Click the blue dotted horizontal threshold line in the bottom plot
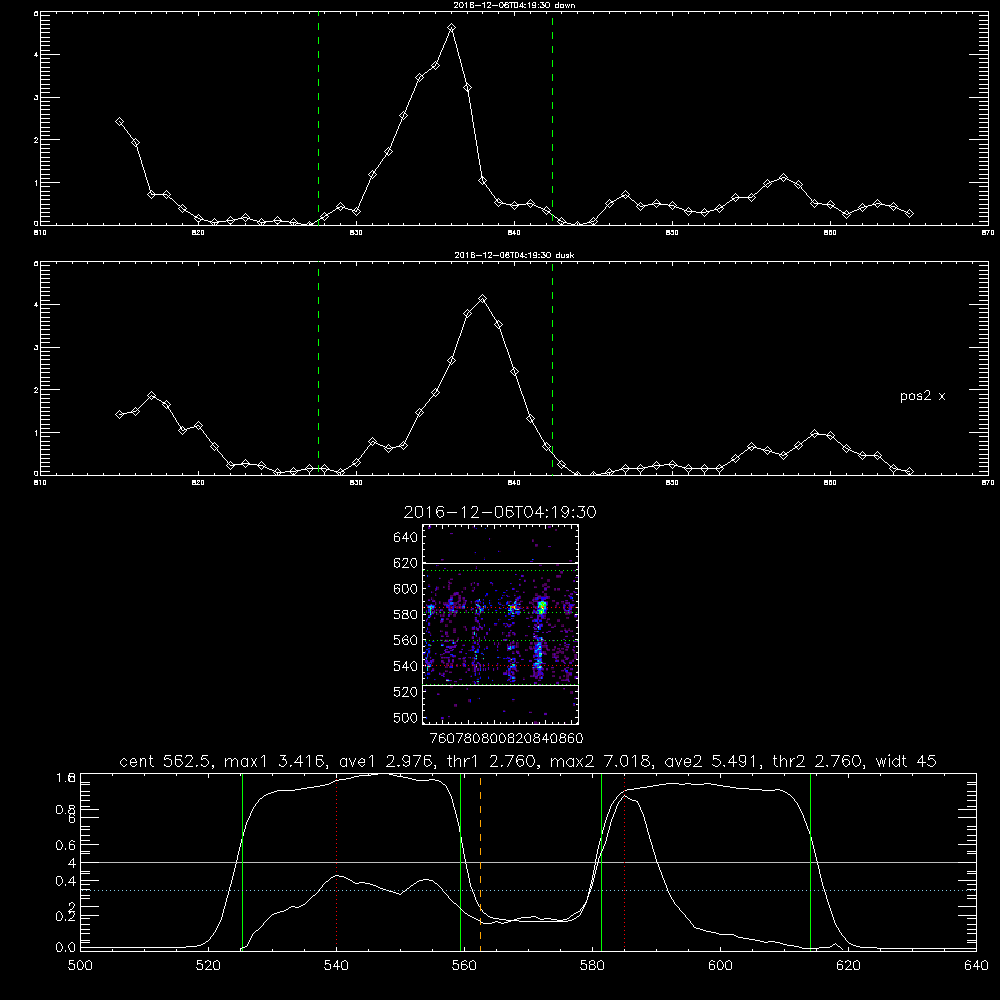 click(x=528, y=890)
